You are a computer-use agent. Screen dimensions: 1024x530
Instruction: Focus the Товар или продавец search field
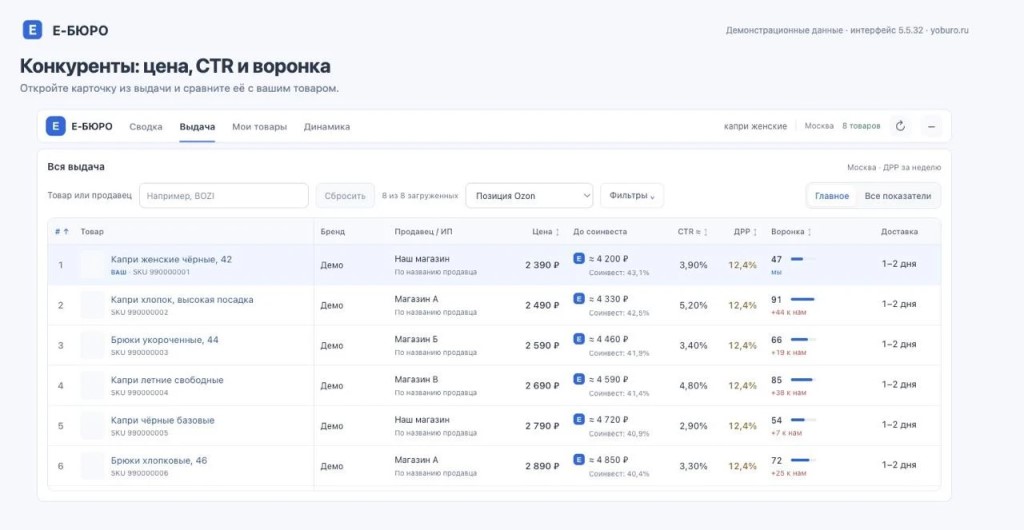click(x=223, y=196)
